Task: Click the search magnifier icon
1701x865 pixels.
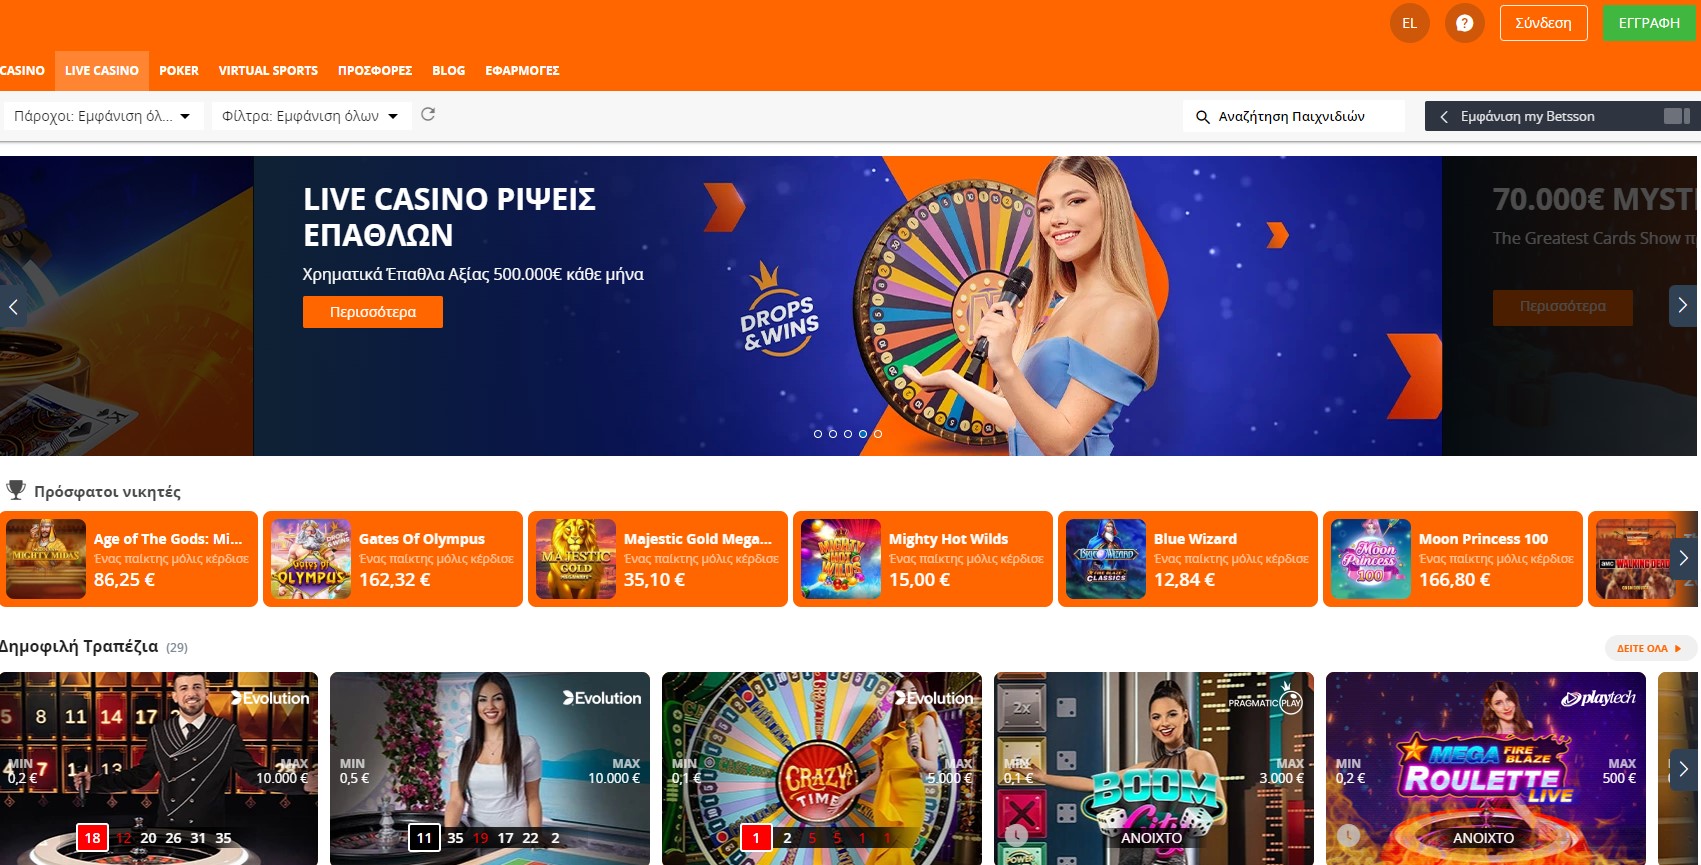Action: [1203, 117]
